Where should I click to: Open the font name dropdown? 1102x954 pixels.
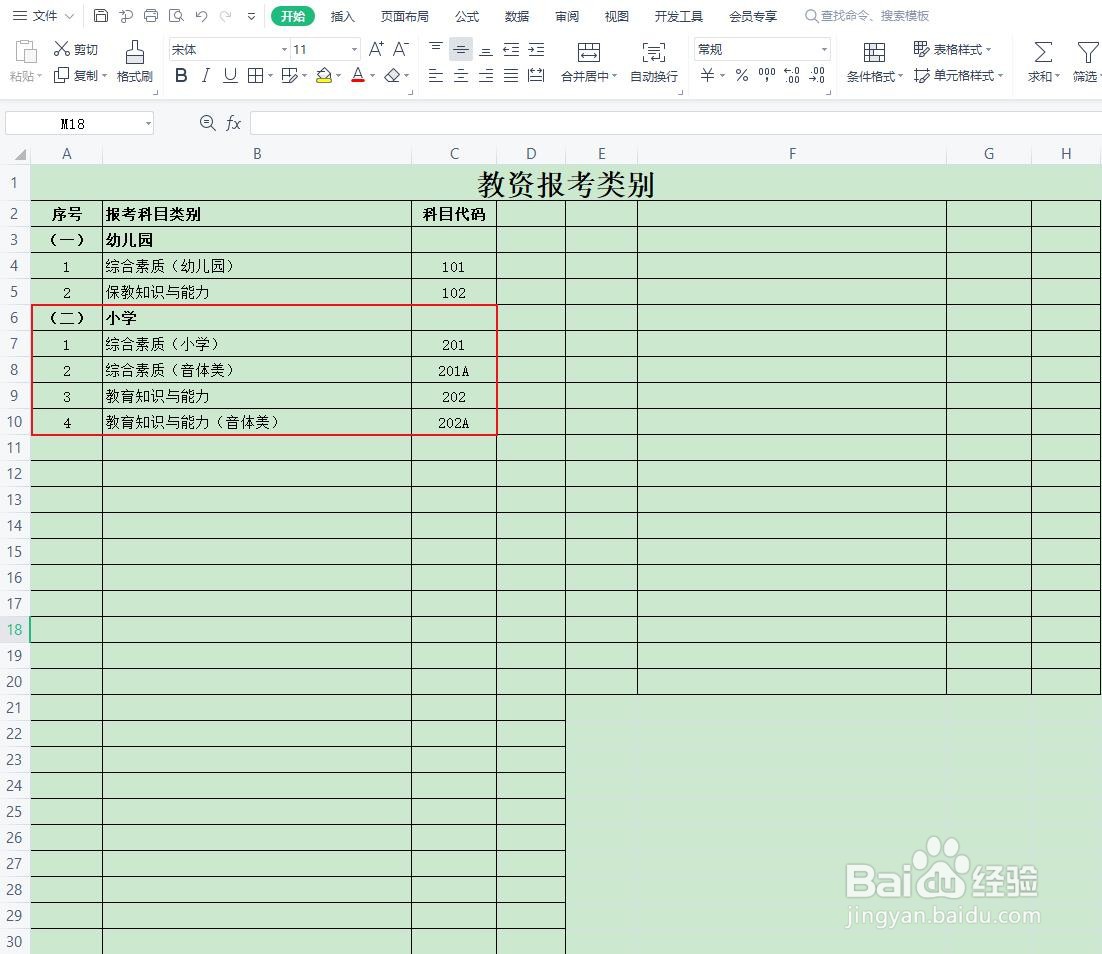(x=283, y=49)
